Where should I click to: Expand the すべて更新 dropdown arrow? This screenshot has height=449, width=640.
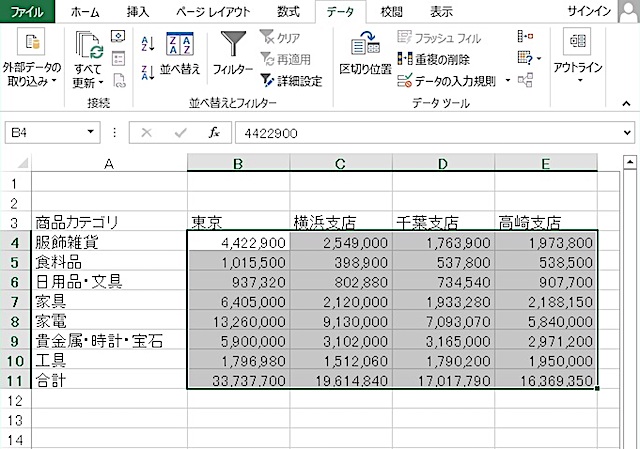[101, 82]
